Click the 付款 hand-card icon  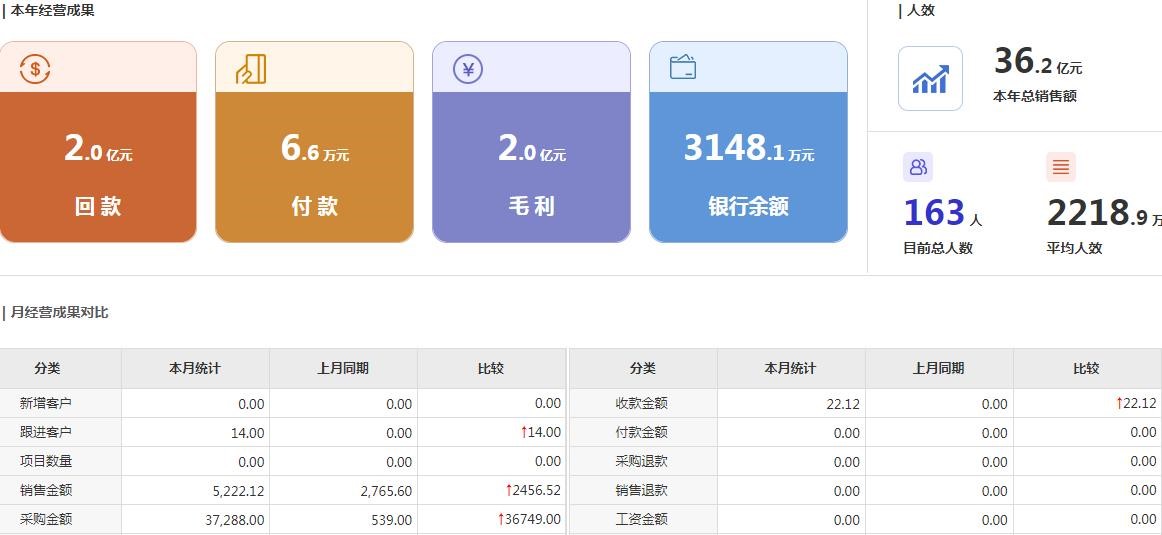tap(251, 69)
